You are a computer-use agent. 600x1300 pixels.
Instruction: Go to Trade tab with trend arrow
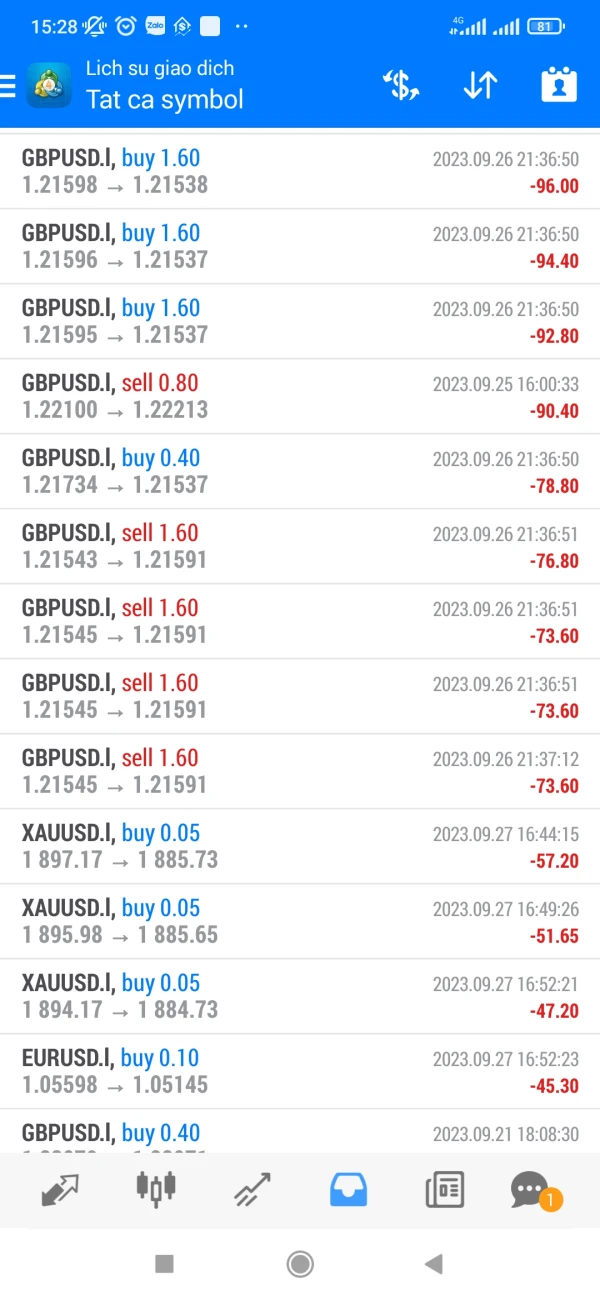pyautogui.click(x=252, y=1190)
